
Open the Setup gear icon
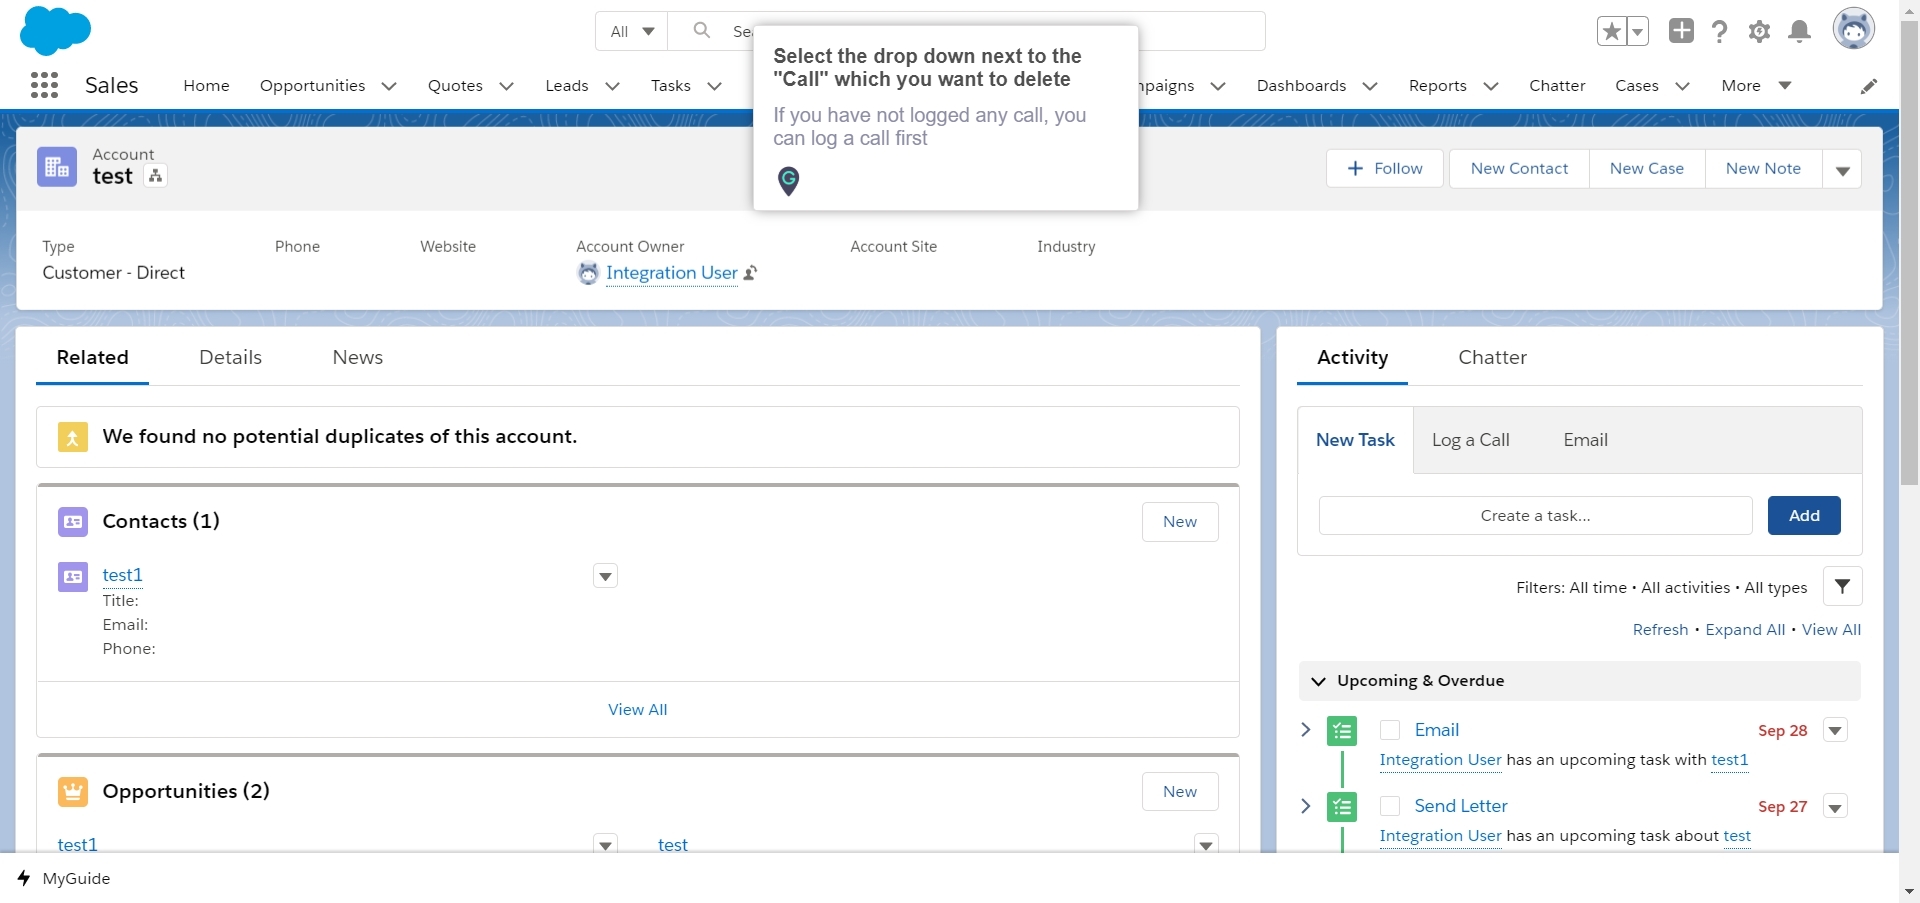pyautogui.click(x=1759, y=32)
